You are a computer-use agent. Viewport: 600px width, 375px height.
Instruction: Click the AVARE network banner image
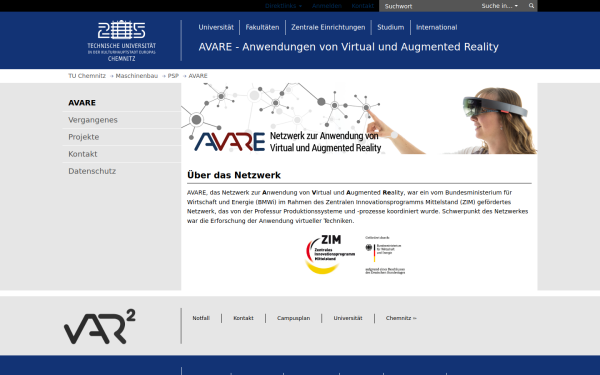[359, 119]
